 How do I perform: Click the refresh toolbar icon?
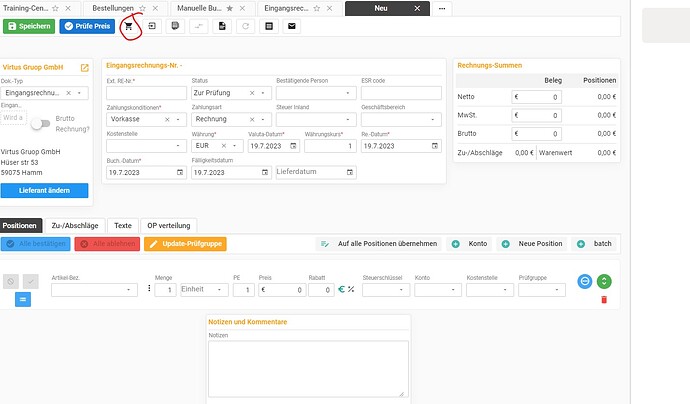[x=246, y=26]
